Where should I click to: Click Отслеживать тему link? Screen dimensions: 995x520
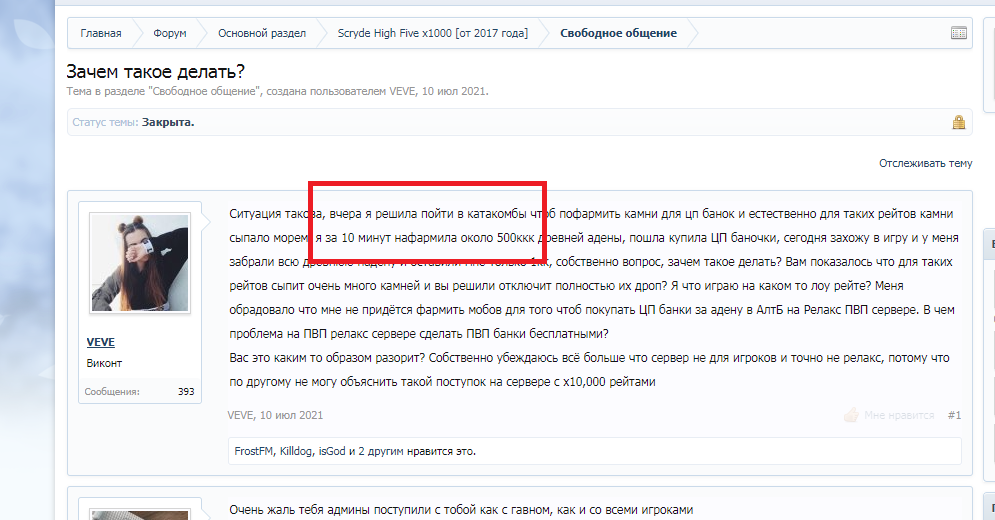(x=925, y=163)
